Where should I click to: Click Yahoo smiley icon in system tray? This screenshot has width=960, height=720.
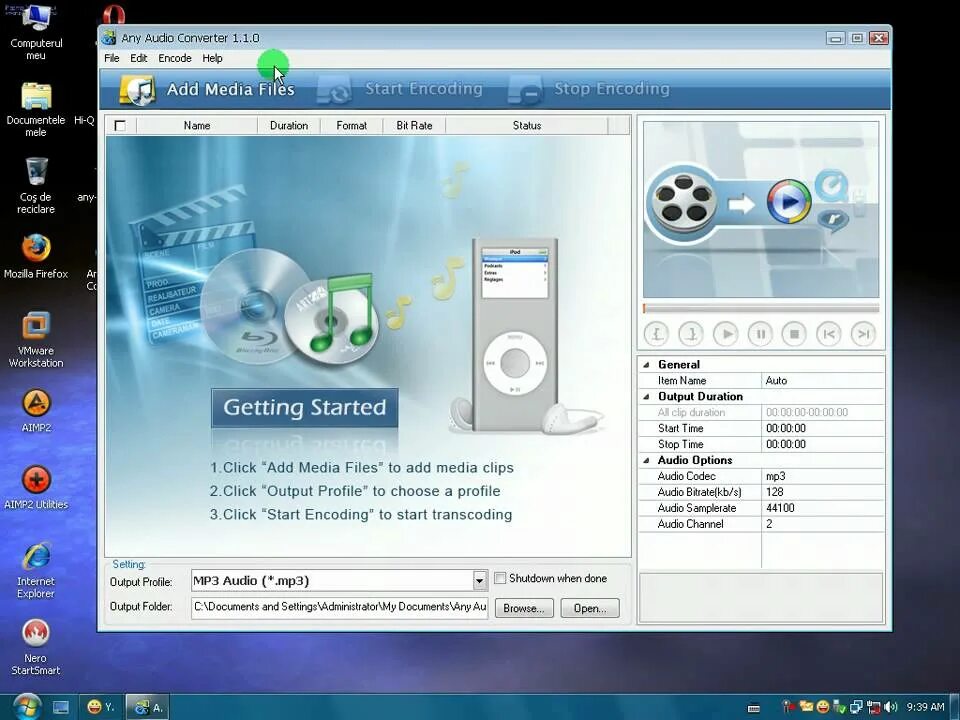[823, 707]
